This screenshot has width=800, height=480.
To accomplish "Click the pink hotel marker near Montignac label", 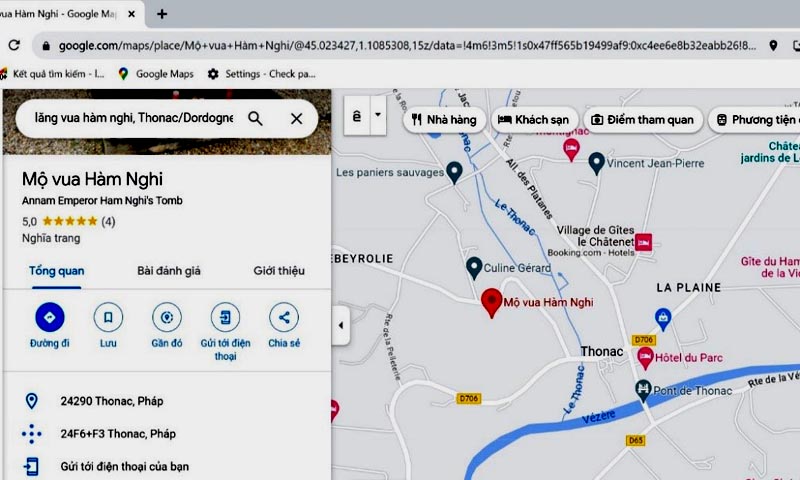I will (571, 149).
